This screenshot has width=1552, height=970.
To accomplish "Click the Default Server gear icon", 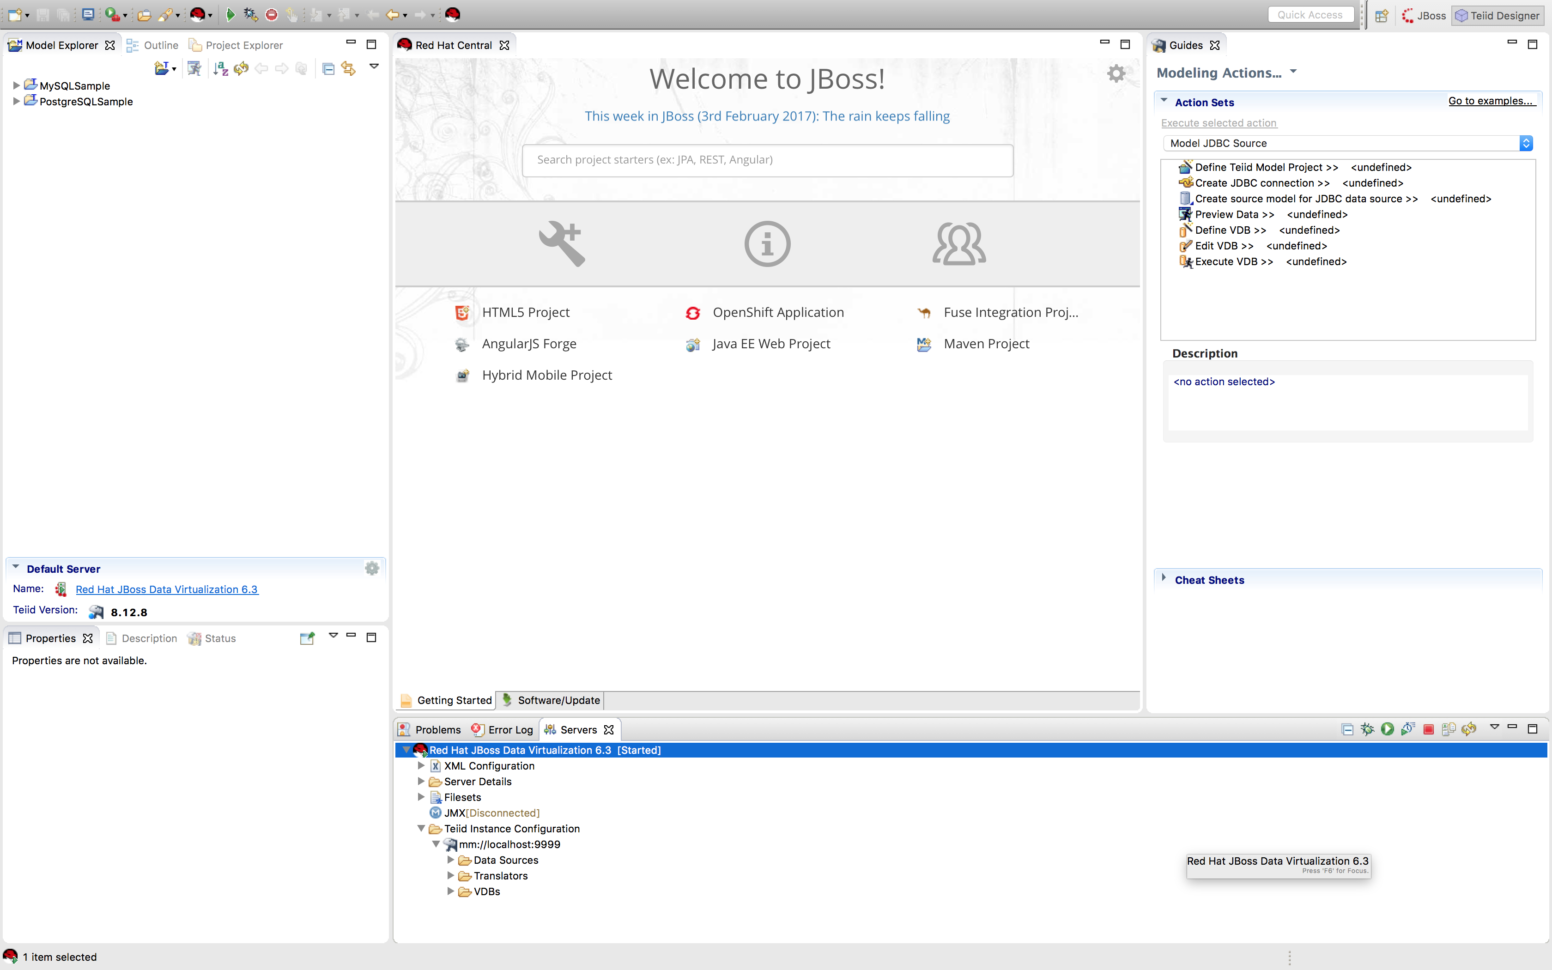I will (x=372, y=568).
